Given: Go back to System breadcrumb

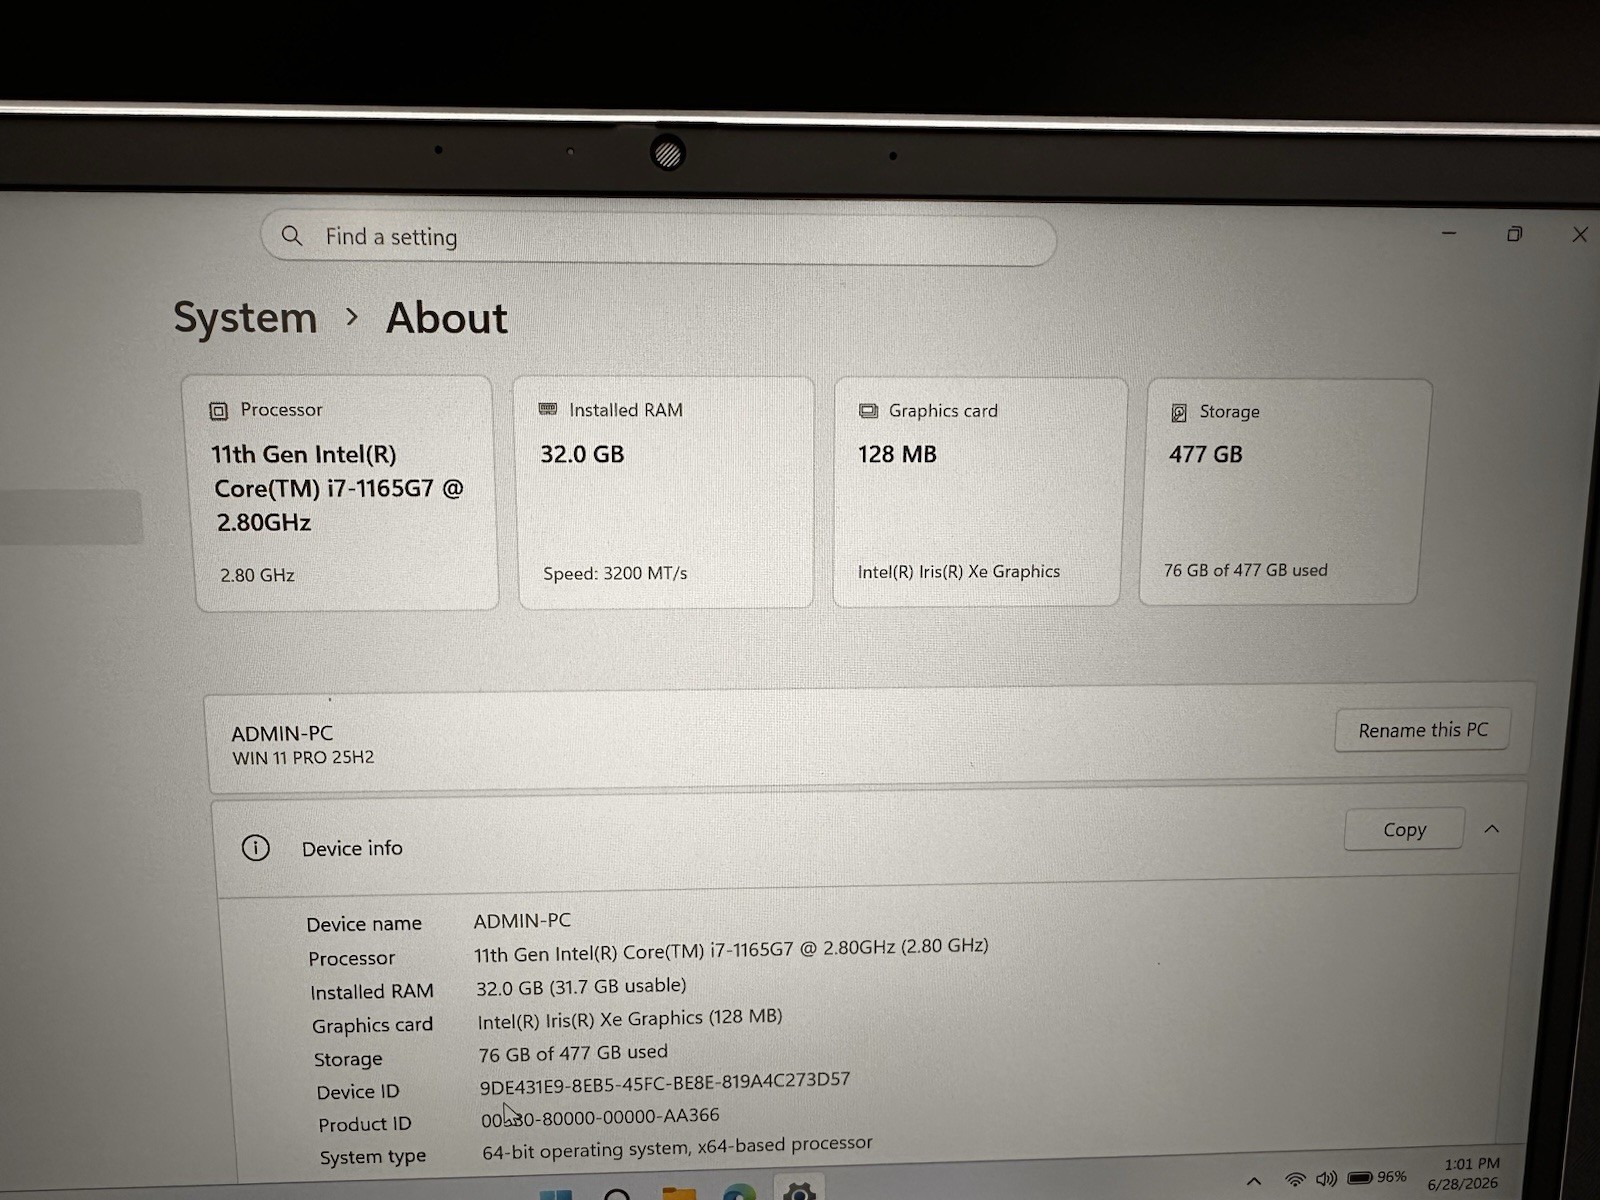Looking at the screenshot, I should 245,318.
